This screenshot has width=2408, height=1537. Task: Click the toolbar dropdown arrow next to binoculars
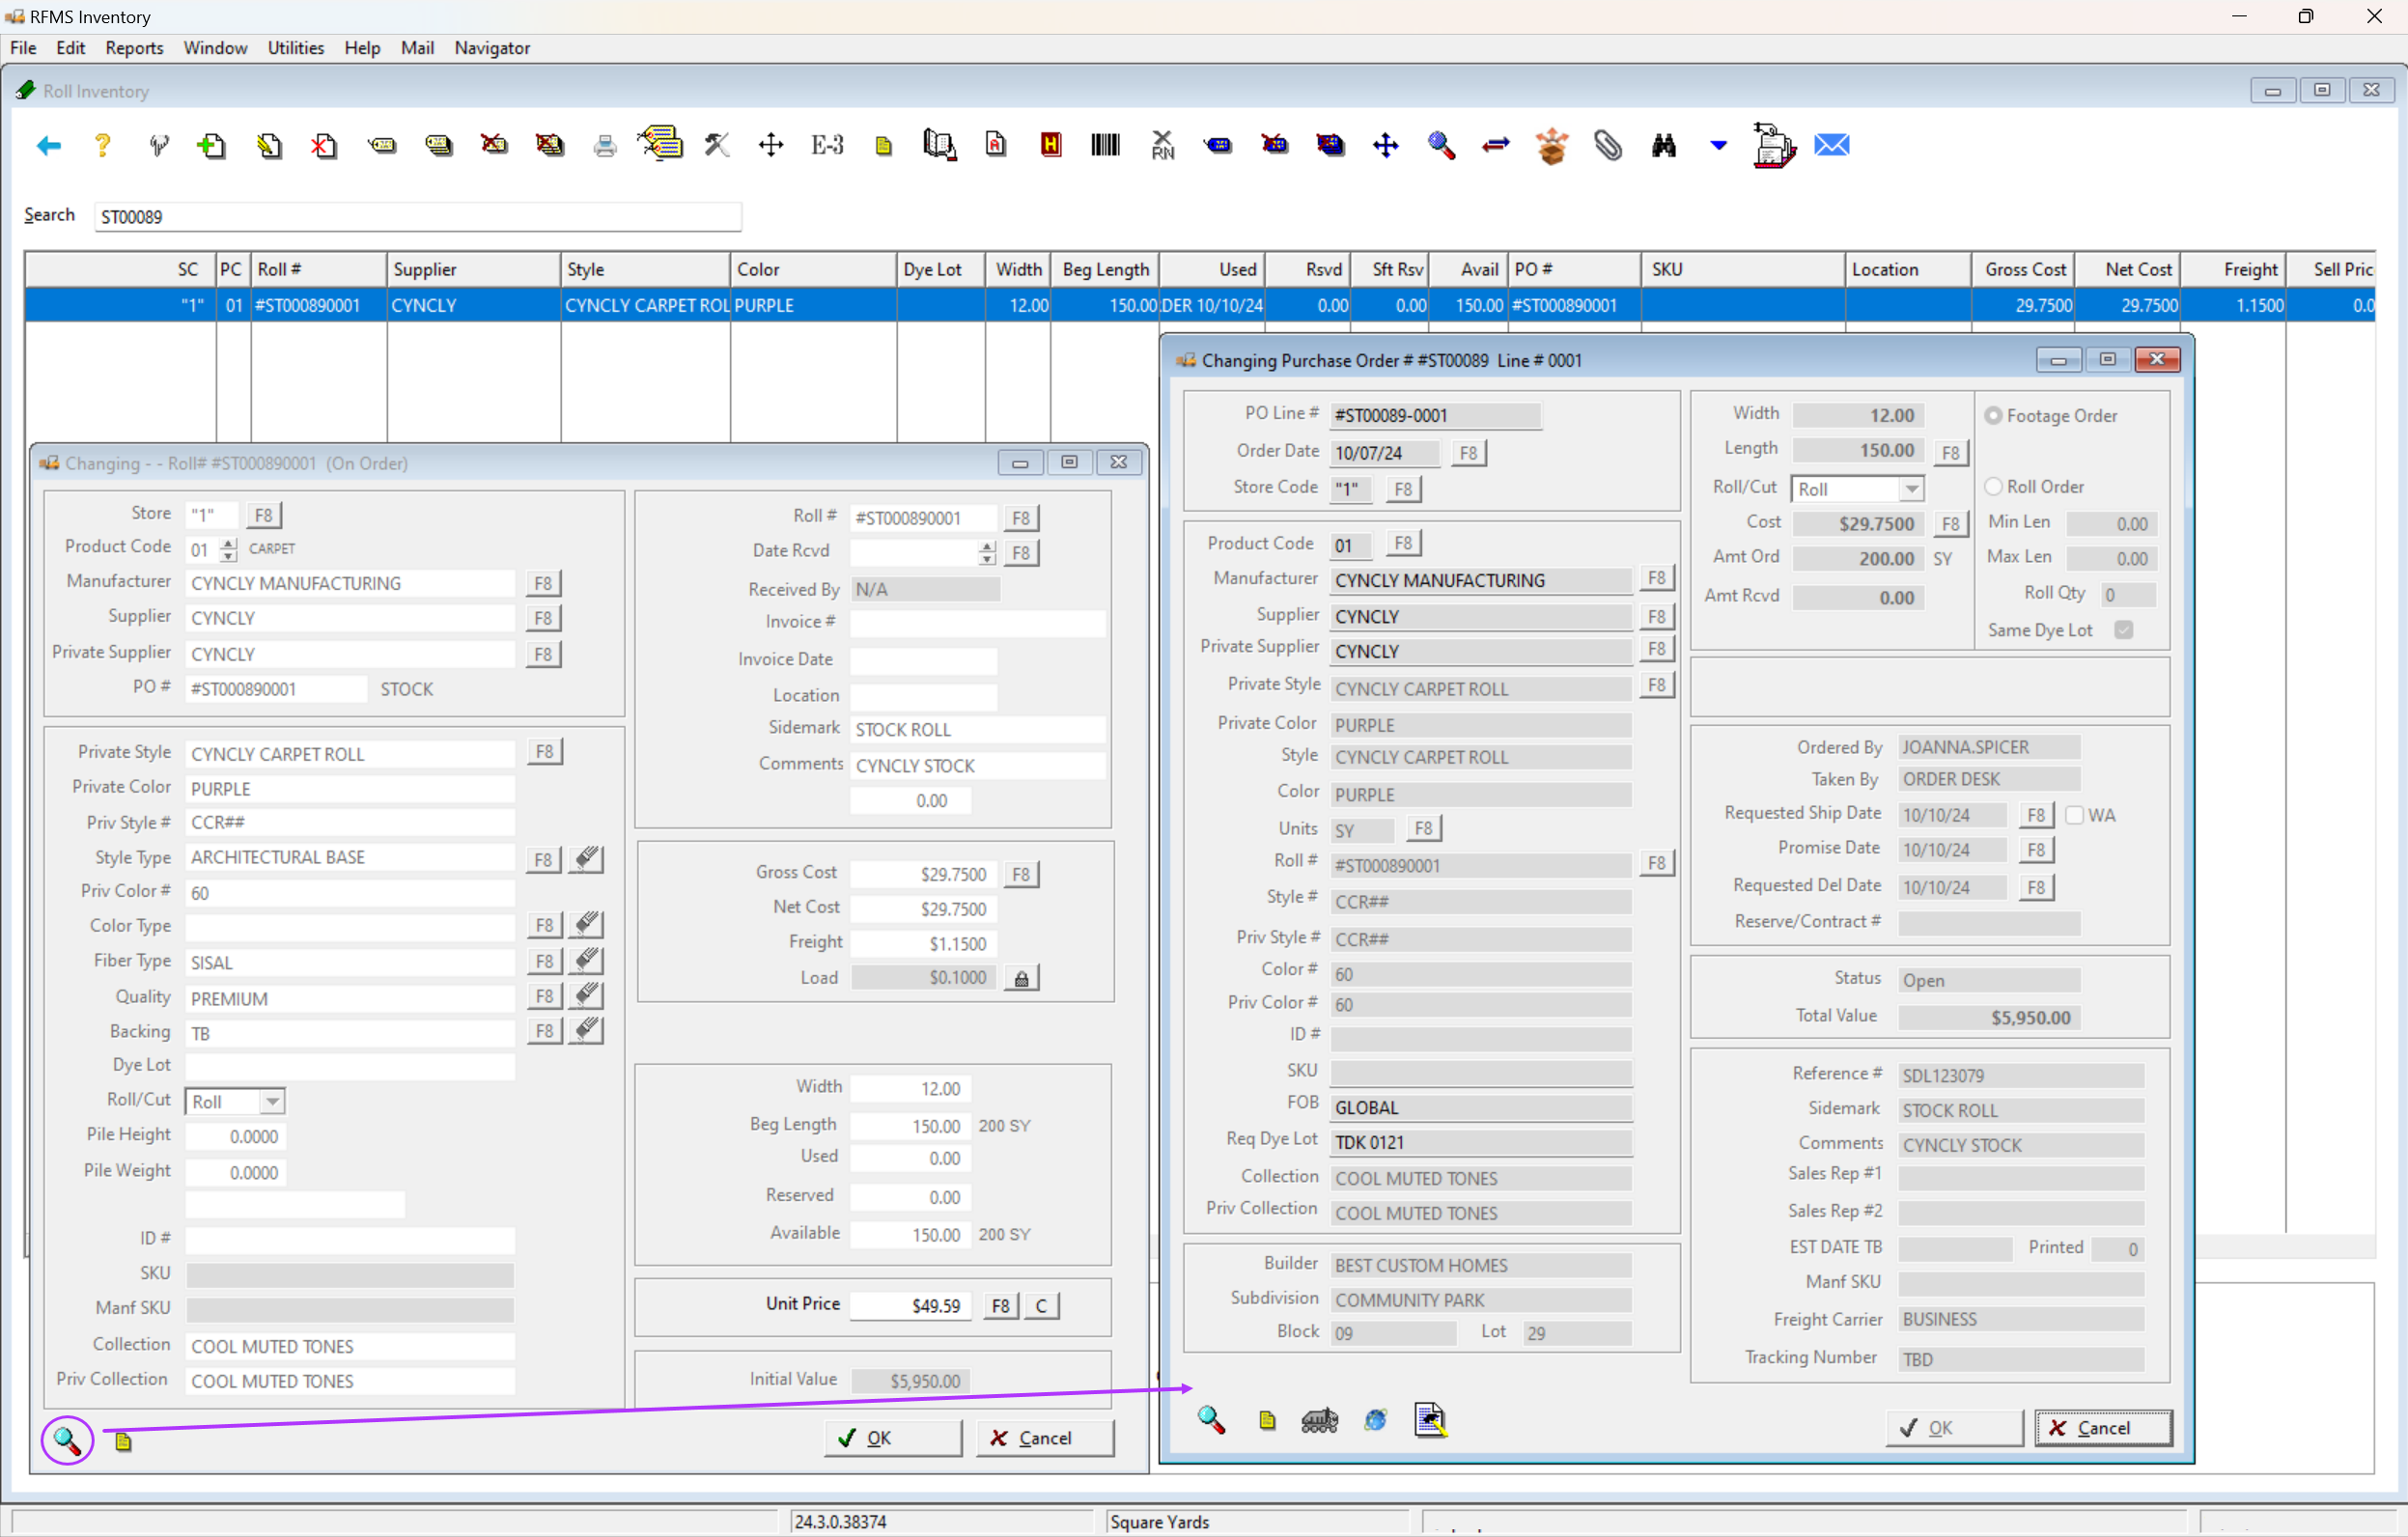(x=1717, y=145)
